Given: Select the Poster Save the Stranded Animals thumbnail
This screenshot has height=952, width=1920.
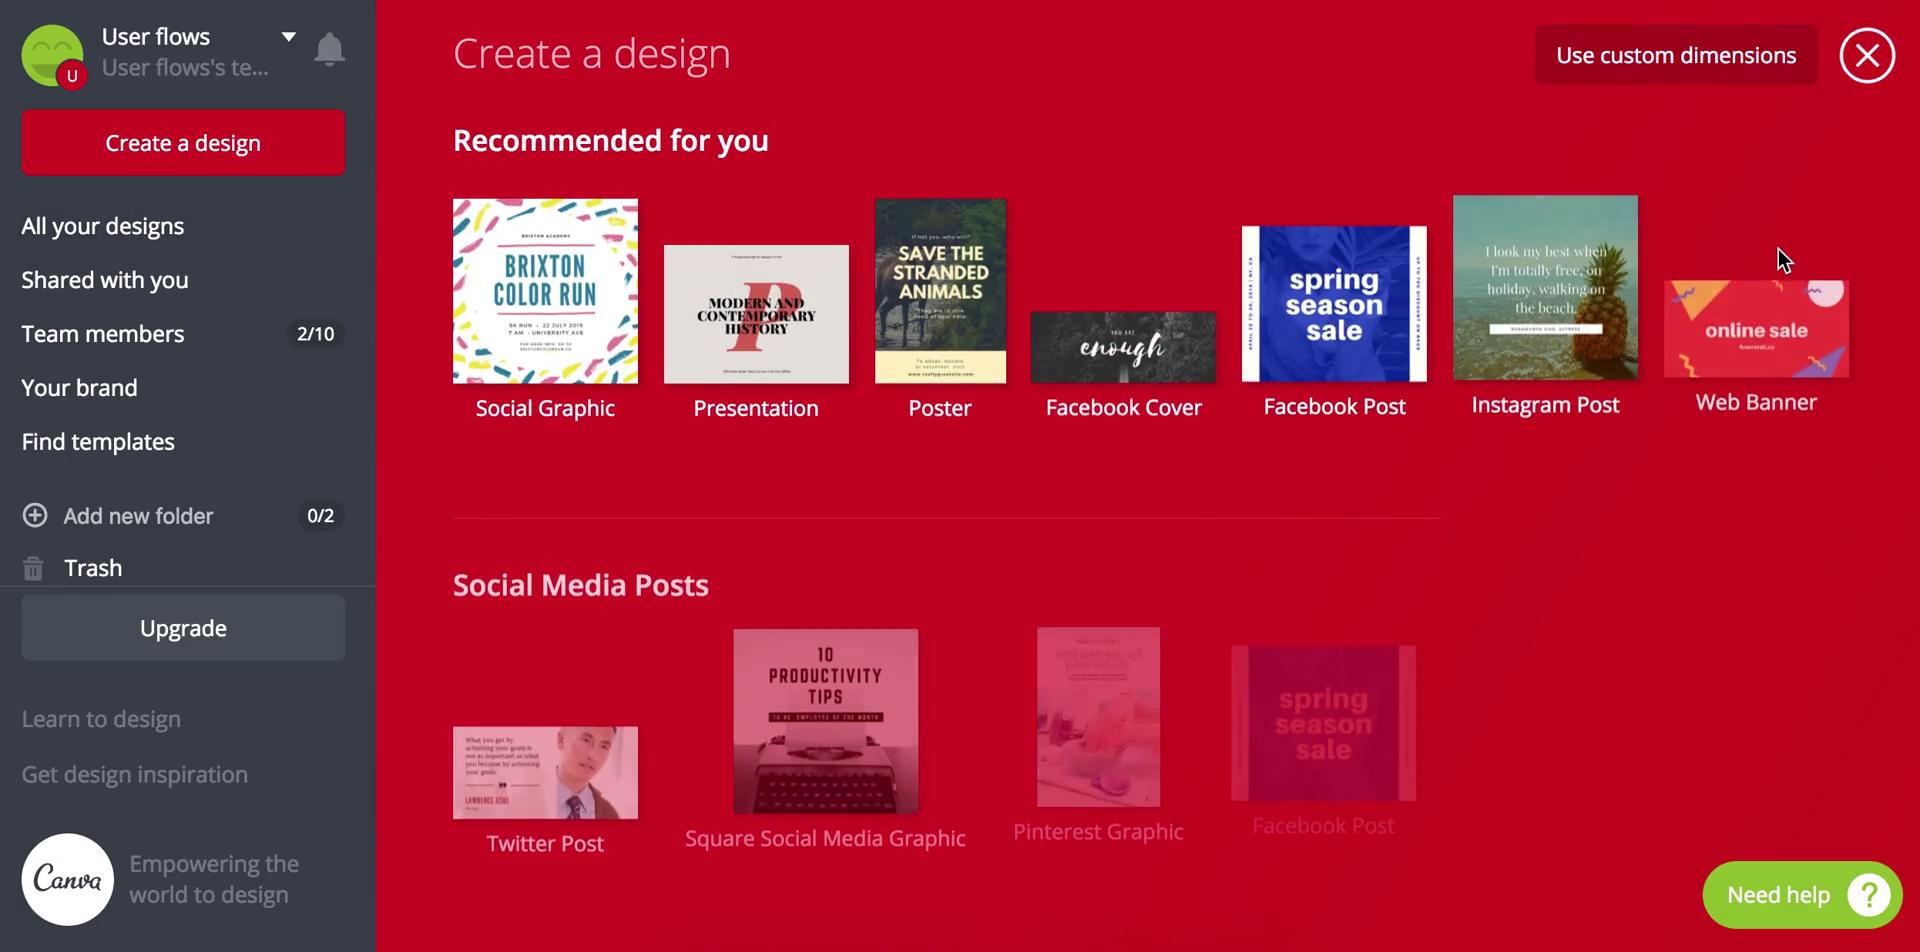Looking at the screenshot, I should pos(940,291).
